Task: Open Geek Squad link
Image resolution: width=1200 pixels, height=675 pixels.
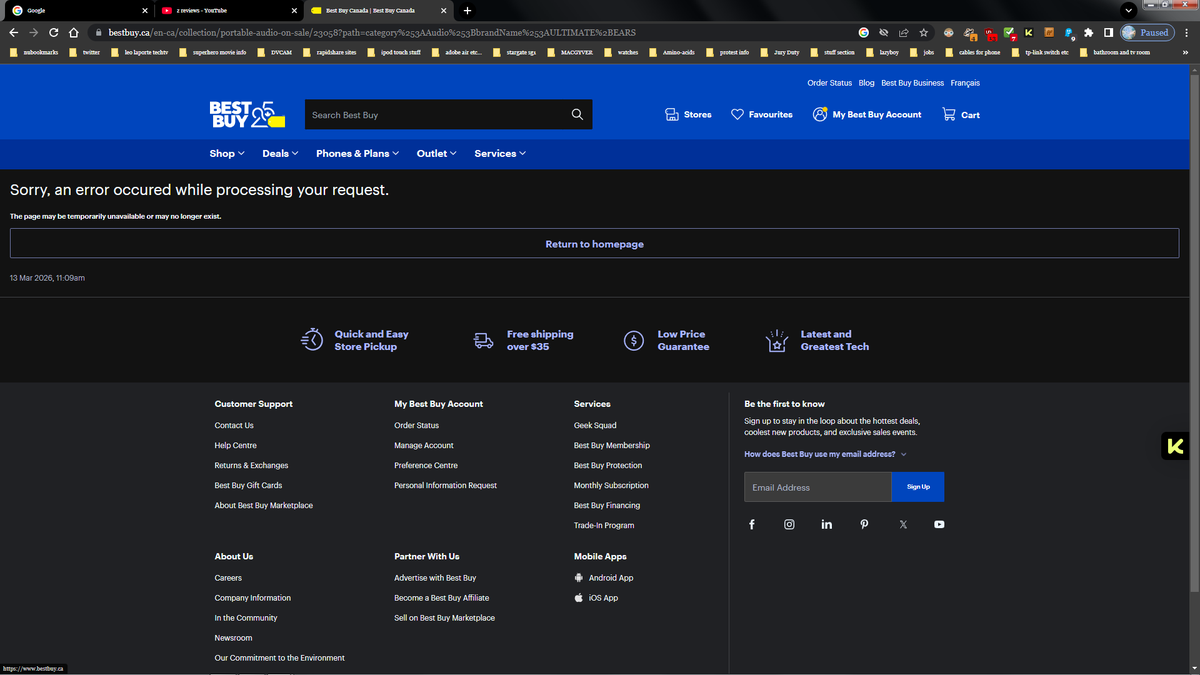Action: [595, 425]
